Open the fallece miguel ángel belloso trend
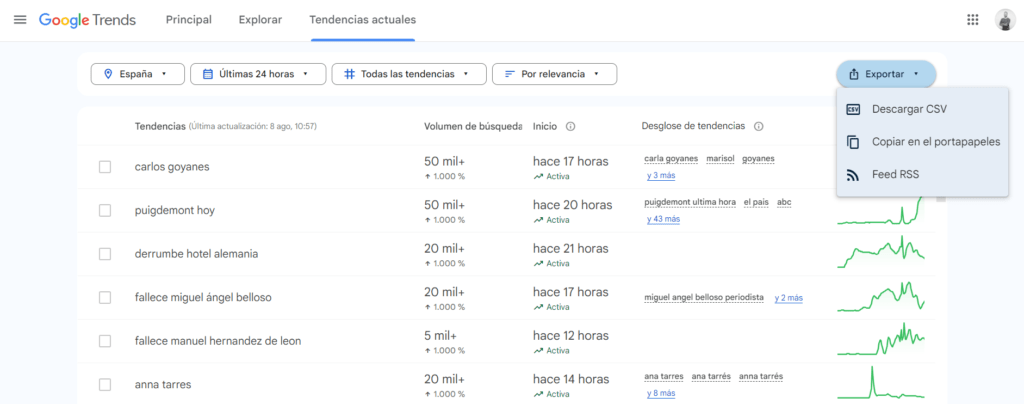Viewport: 1024px width, 404px height. click(x=202, y=298)
